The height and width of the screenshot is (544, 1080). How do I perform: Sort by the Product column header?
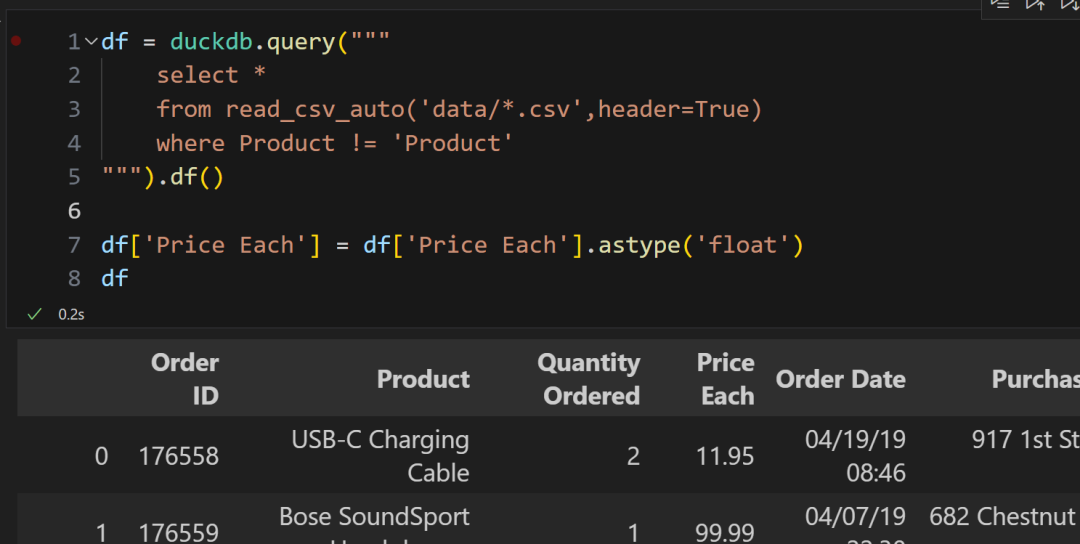[x=423, y=379]
